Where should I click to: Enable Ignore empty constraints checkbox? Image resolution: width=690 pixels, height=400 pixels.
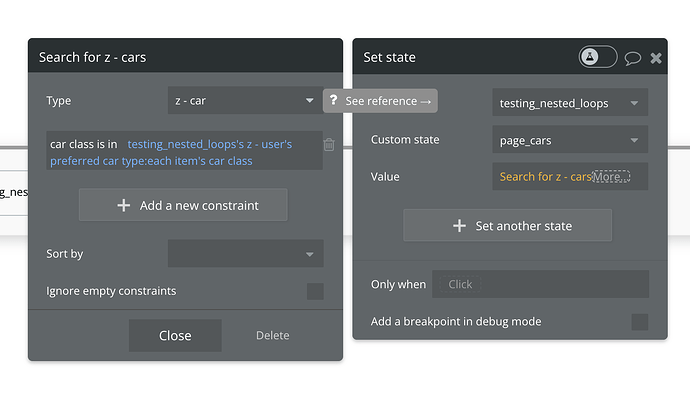point(315,292)
